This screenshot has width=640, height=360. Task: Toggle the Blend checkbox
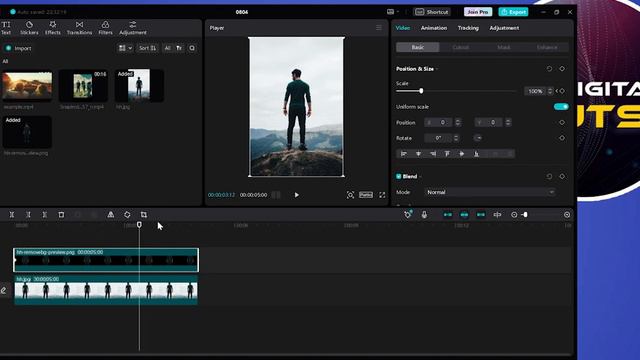tap(399, 176)
